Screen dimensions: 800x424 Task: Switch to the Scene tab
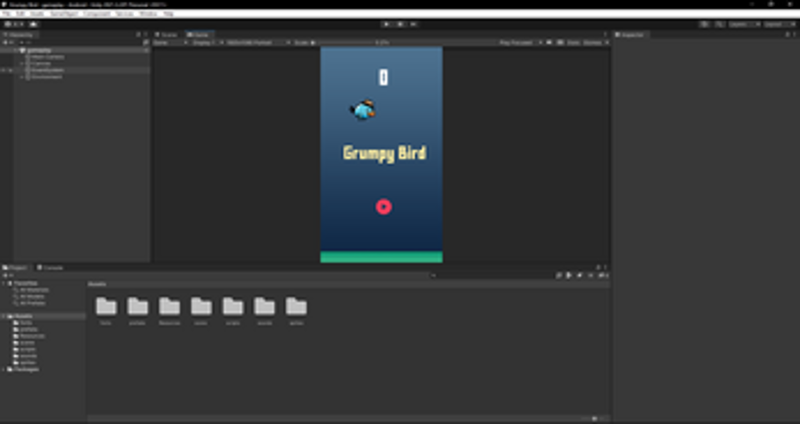point(167,35)
